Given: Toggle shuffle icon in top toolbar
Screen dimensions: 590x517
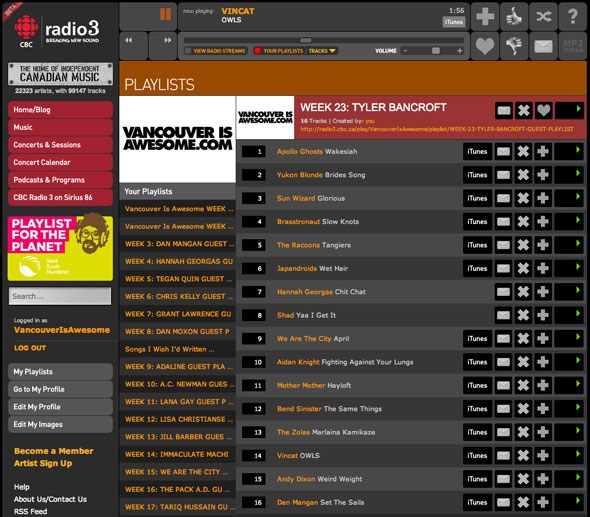Looking at the screenshot, I should [x=543, y=17].
